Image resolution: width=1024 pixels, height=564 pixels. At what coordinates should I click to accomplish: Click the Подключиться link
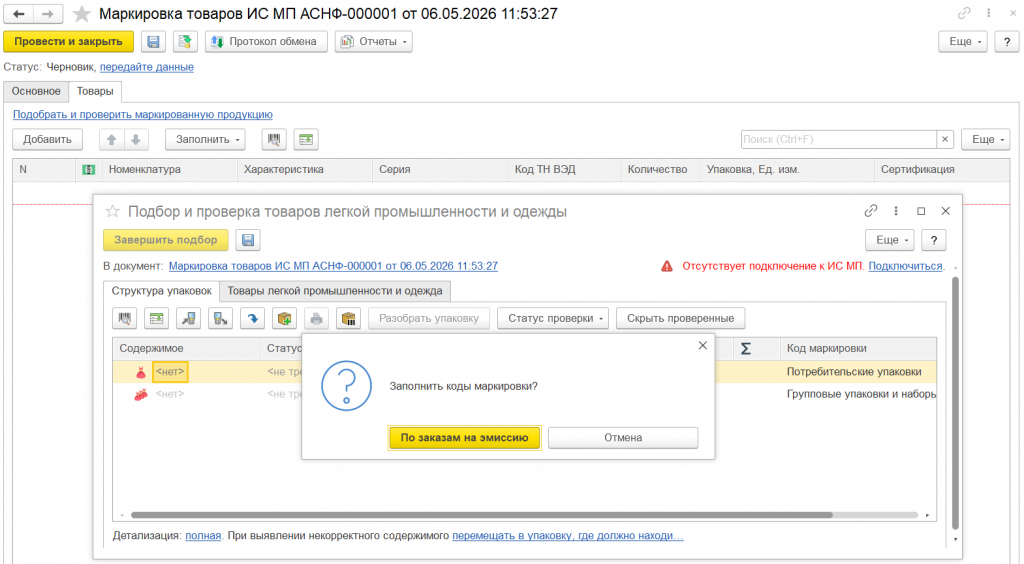tap(905, 266)
